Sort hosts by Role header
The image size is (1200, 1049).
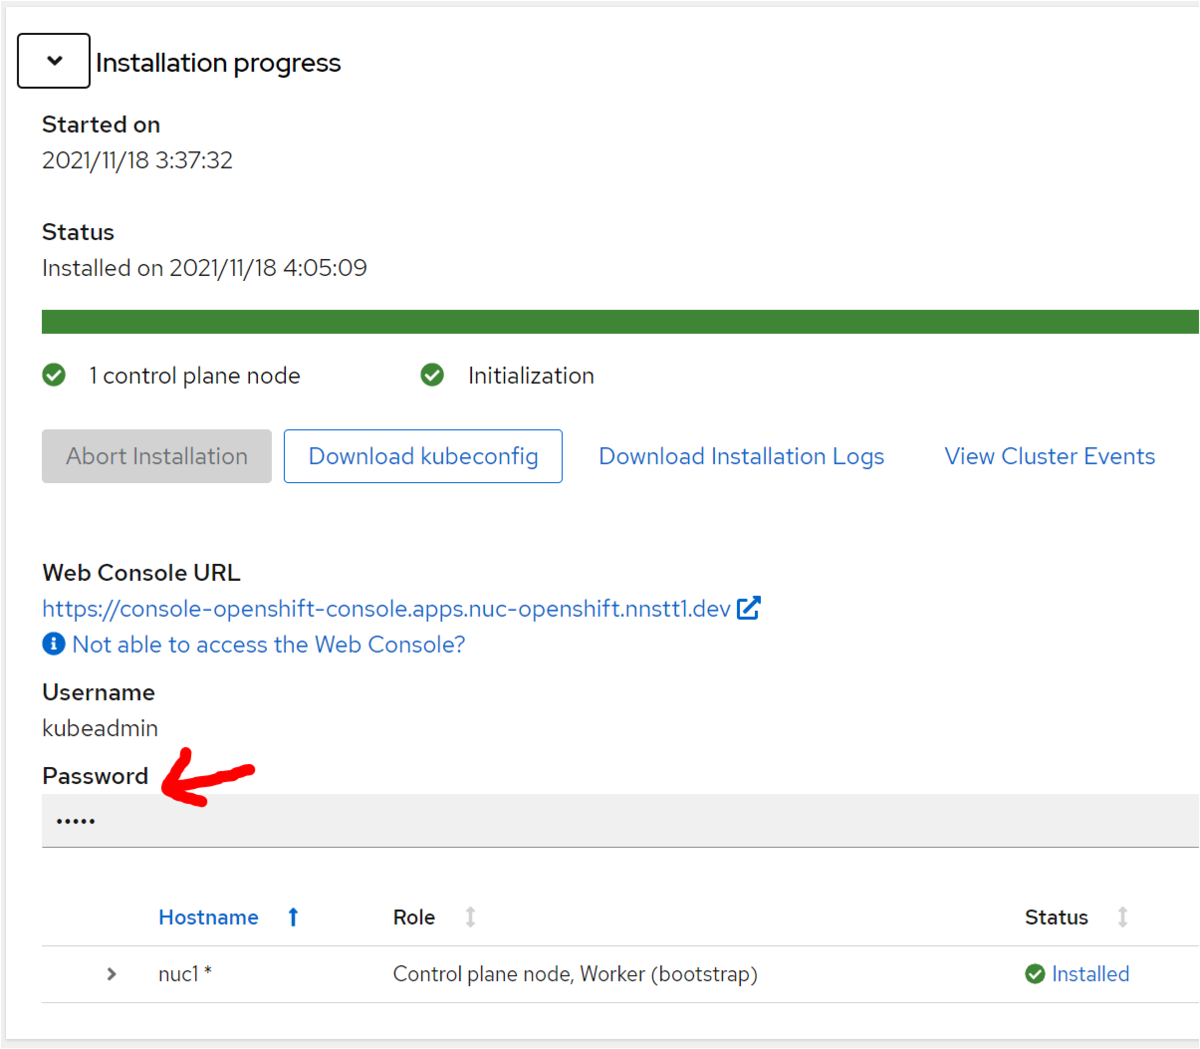pyautogui.click(x=414, y=917)
